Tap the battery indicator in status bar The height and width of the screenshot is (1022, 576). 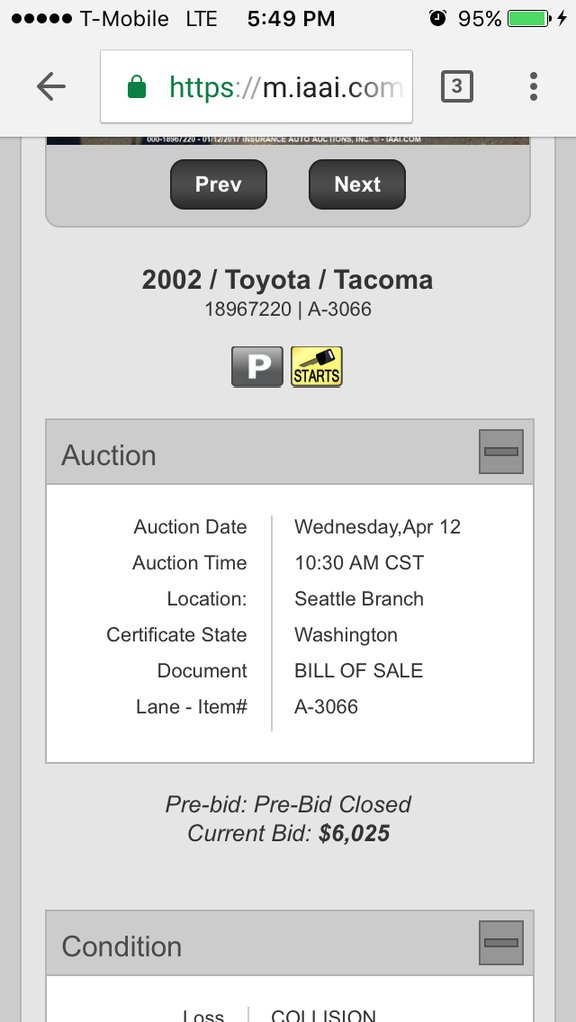528,19
